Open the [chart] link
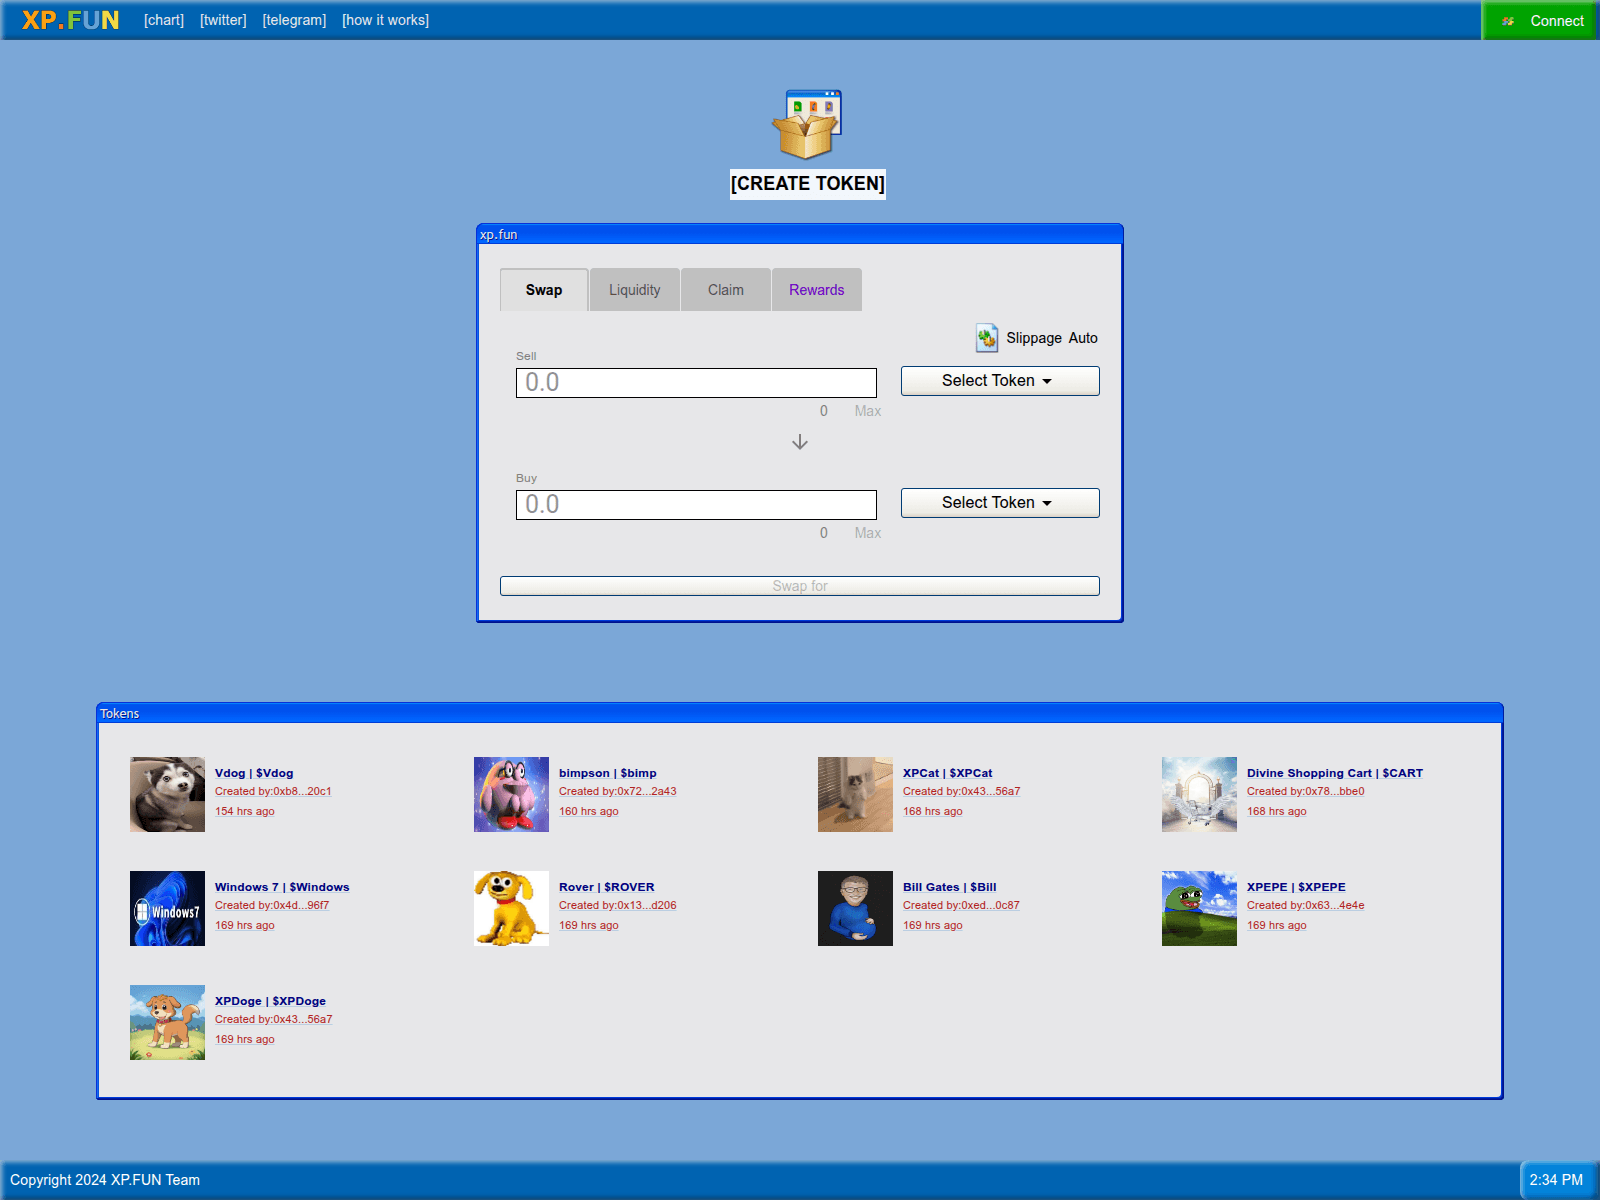Screen dimensions: 1600x1200 coord(164,20)
